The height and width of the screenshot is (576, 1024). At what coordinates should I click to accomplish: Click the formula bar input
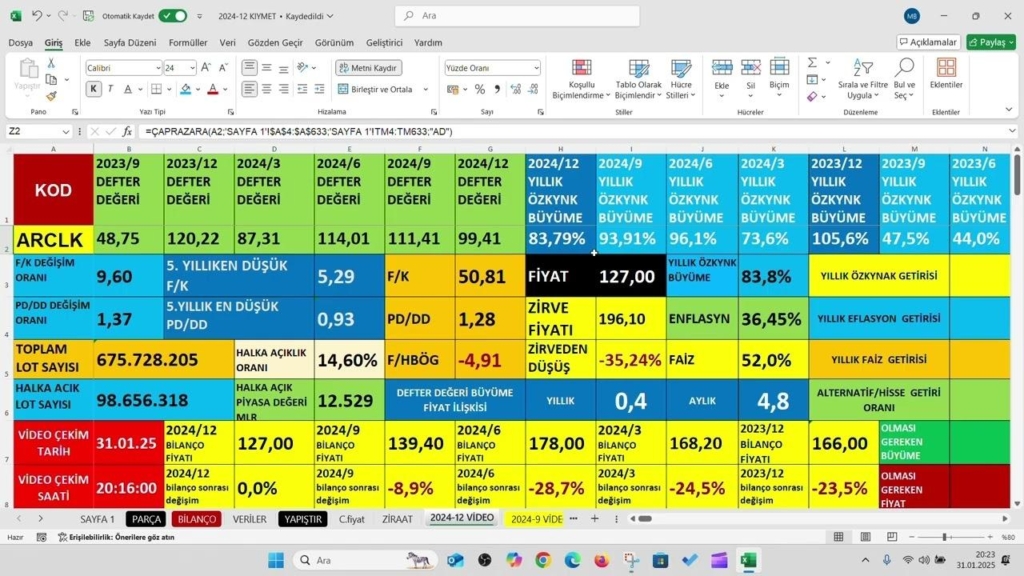pos(575,131)
